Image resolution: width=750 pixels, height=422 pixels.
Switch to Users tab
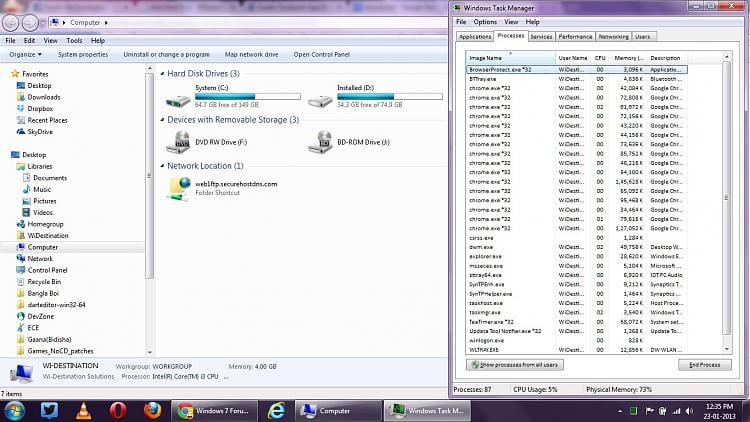pos(642,37)
